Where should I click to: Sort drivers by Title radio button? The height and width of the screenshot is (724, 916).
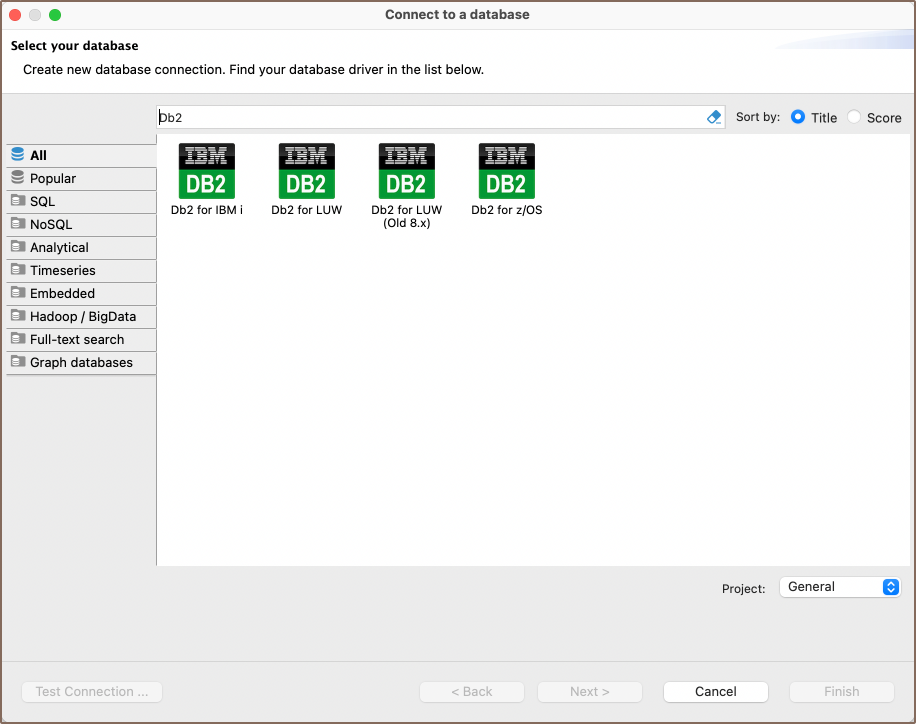(798, 117)
